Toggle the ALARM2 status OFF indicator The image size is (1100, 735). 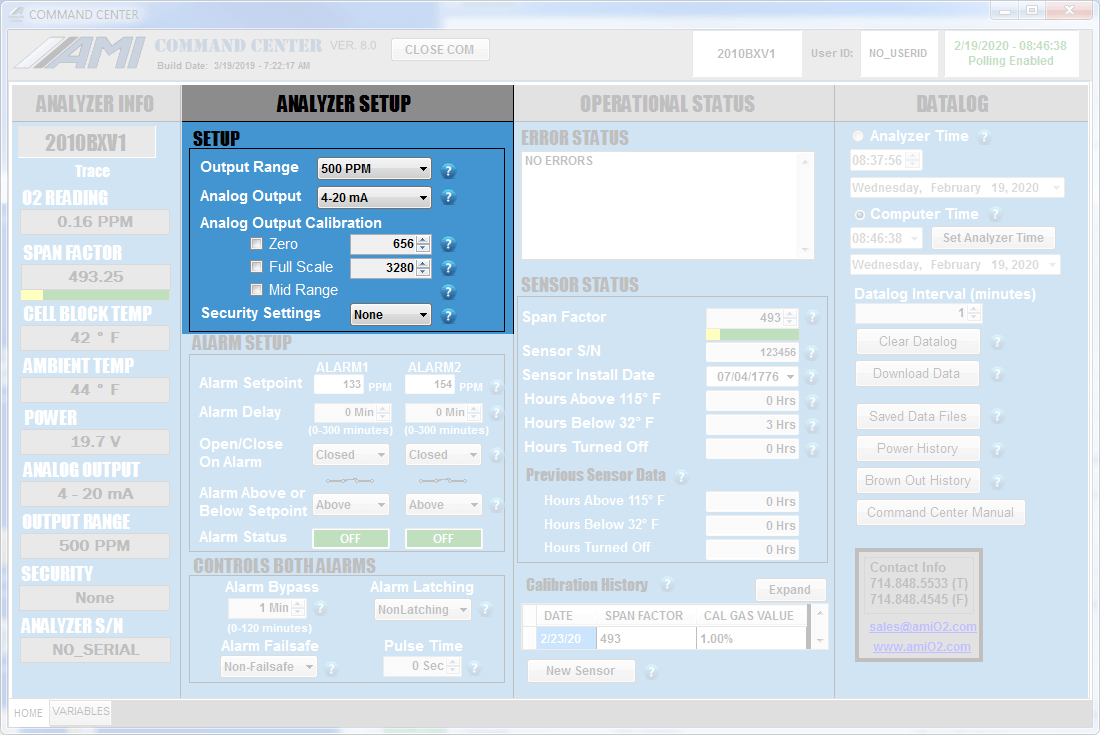443,539
